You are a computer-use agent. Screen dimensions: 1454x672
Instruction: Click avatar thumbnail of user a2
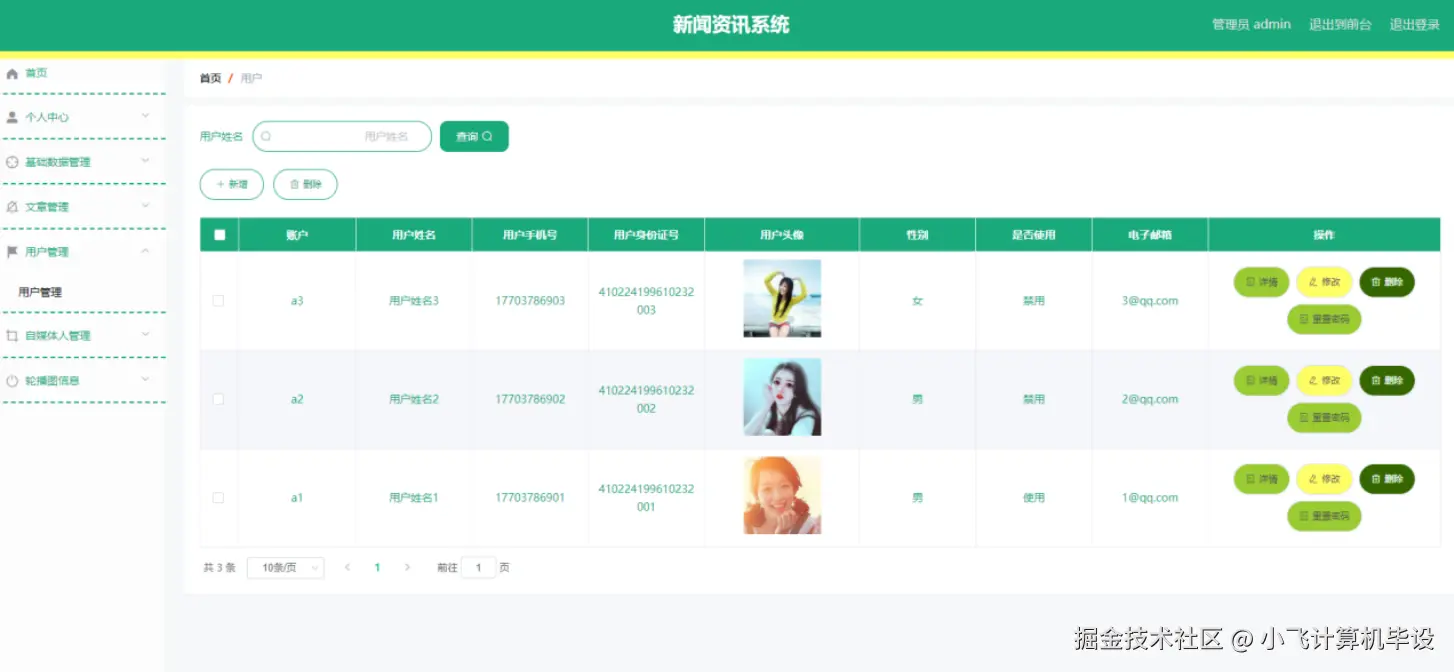click(782, 397)
